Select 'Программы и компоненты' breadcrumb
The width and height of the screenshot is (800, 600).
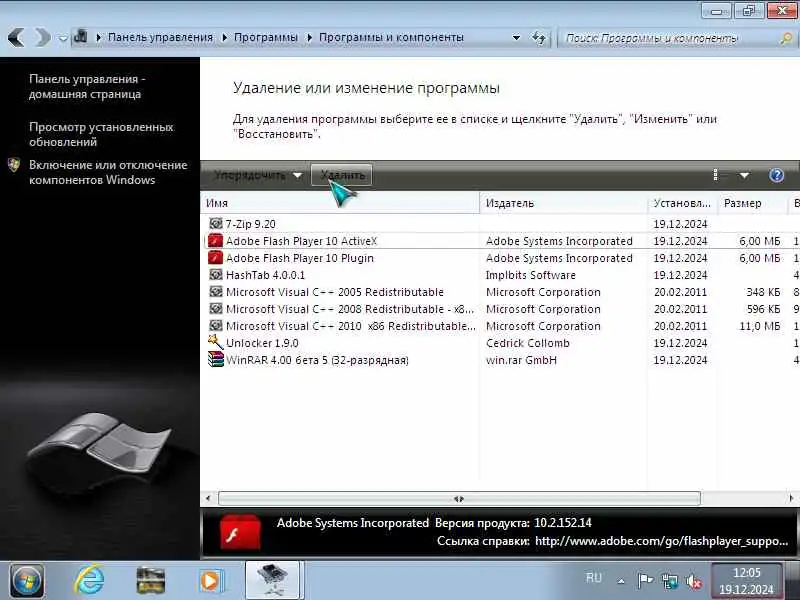pyautogui.click(x=391, y=37)
